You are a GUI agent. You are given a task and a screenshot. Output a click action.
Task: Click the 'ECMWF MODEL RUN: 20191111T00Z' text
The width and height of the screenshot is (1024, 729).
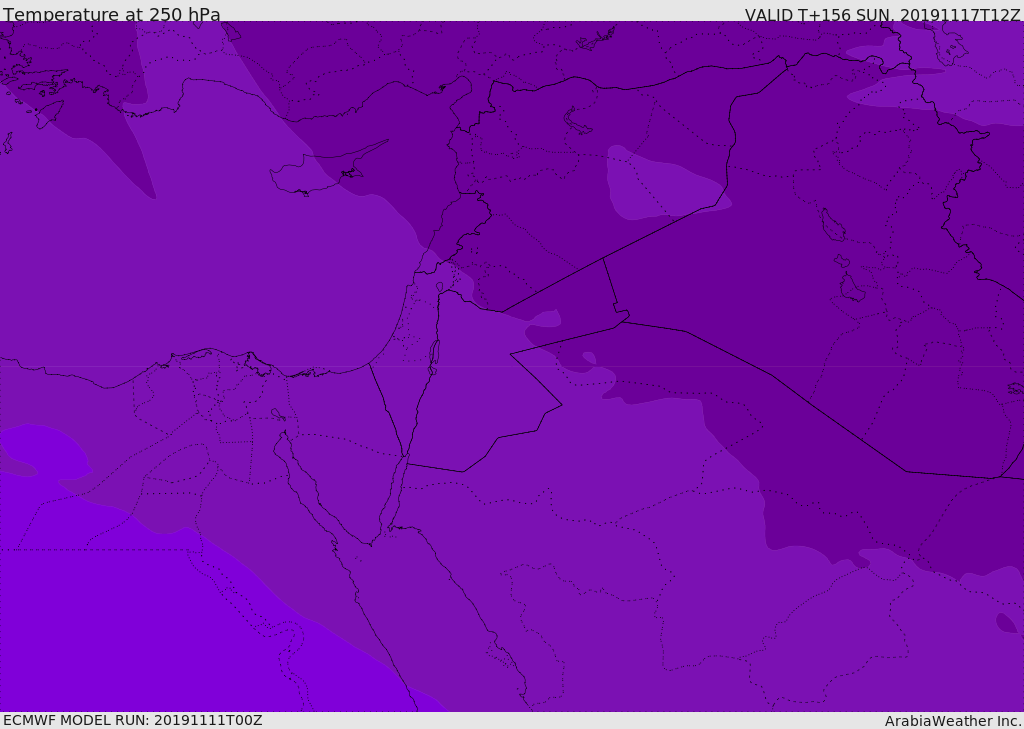133,720
